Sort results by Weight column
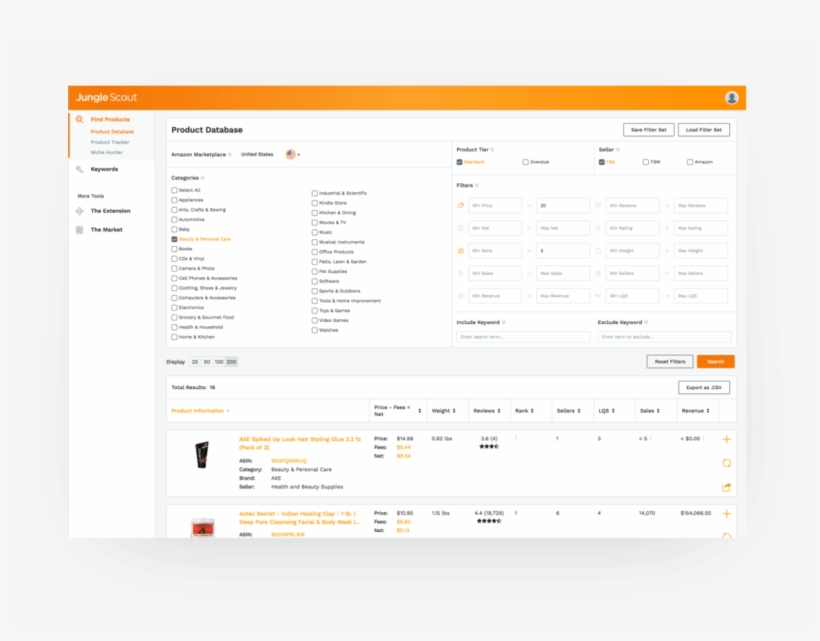This screenshot has width=820, height=641. pyautogui.click(x=443, y=411)
